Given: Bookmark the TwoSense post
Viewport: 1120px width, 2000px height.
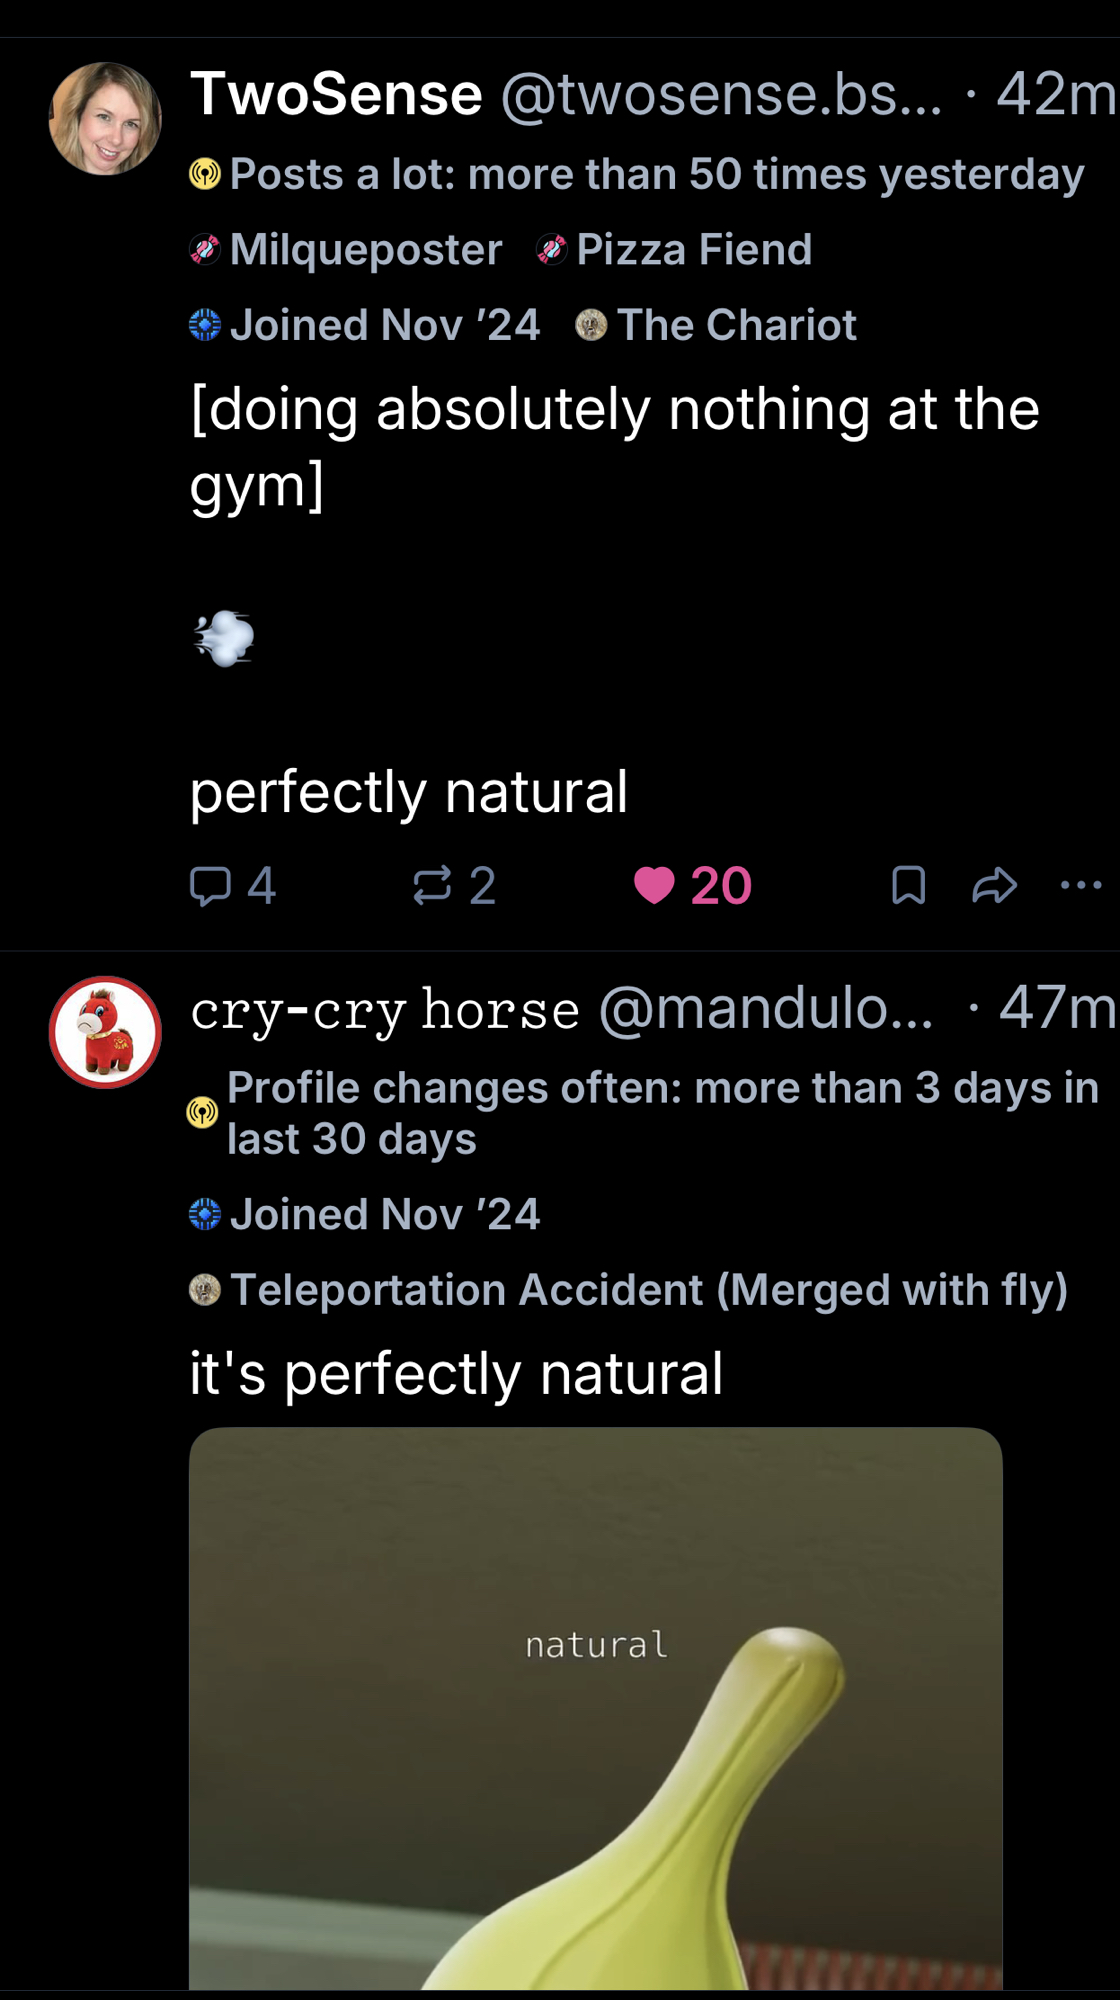Looking at the screenshot, I should coord(908,886).
